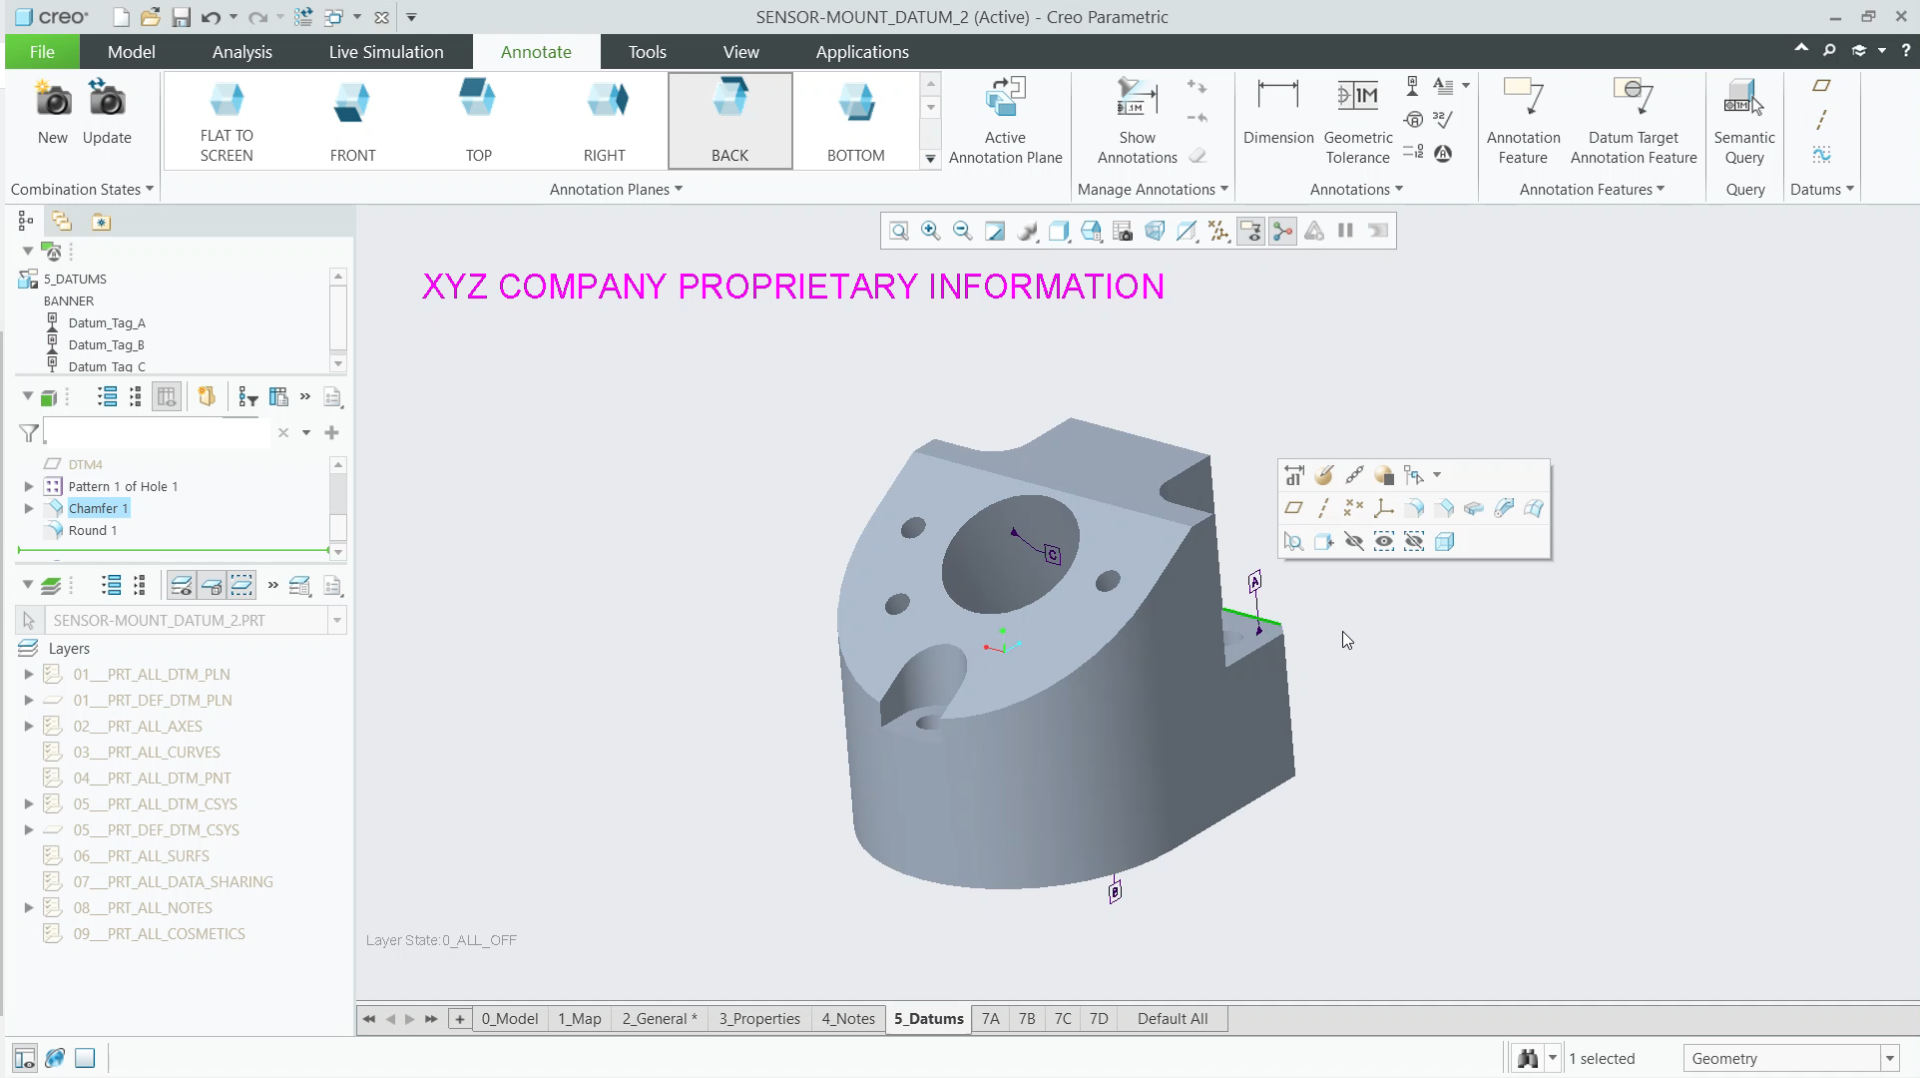
Task: Switch to the 4_Notes combination state tab
Action: [848, 1018]
